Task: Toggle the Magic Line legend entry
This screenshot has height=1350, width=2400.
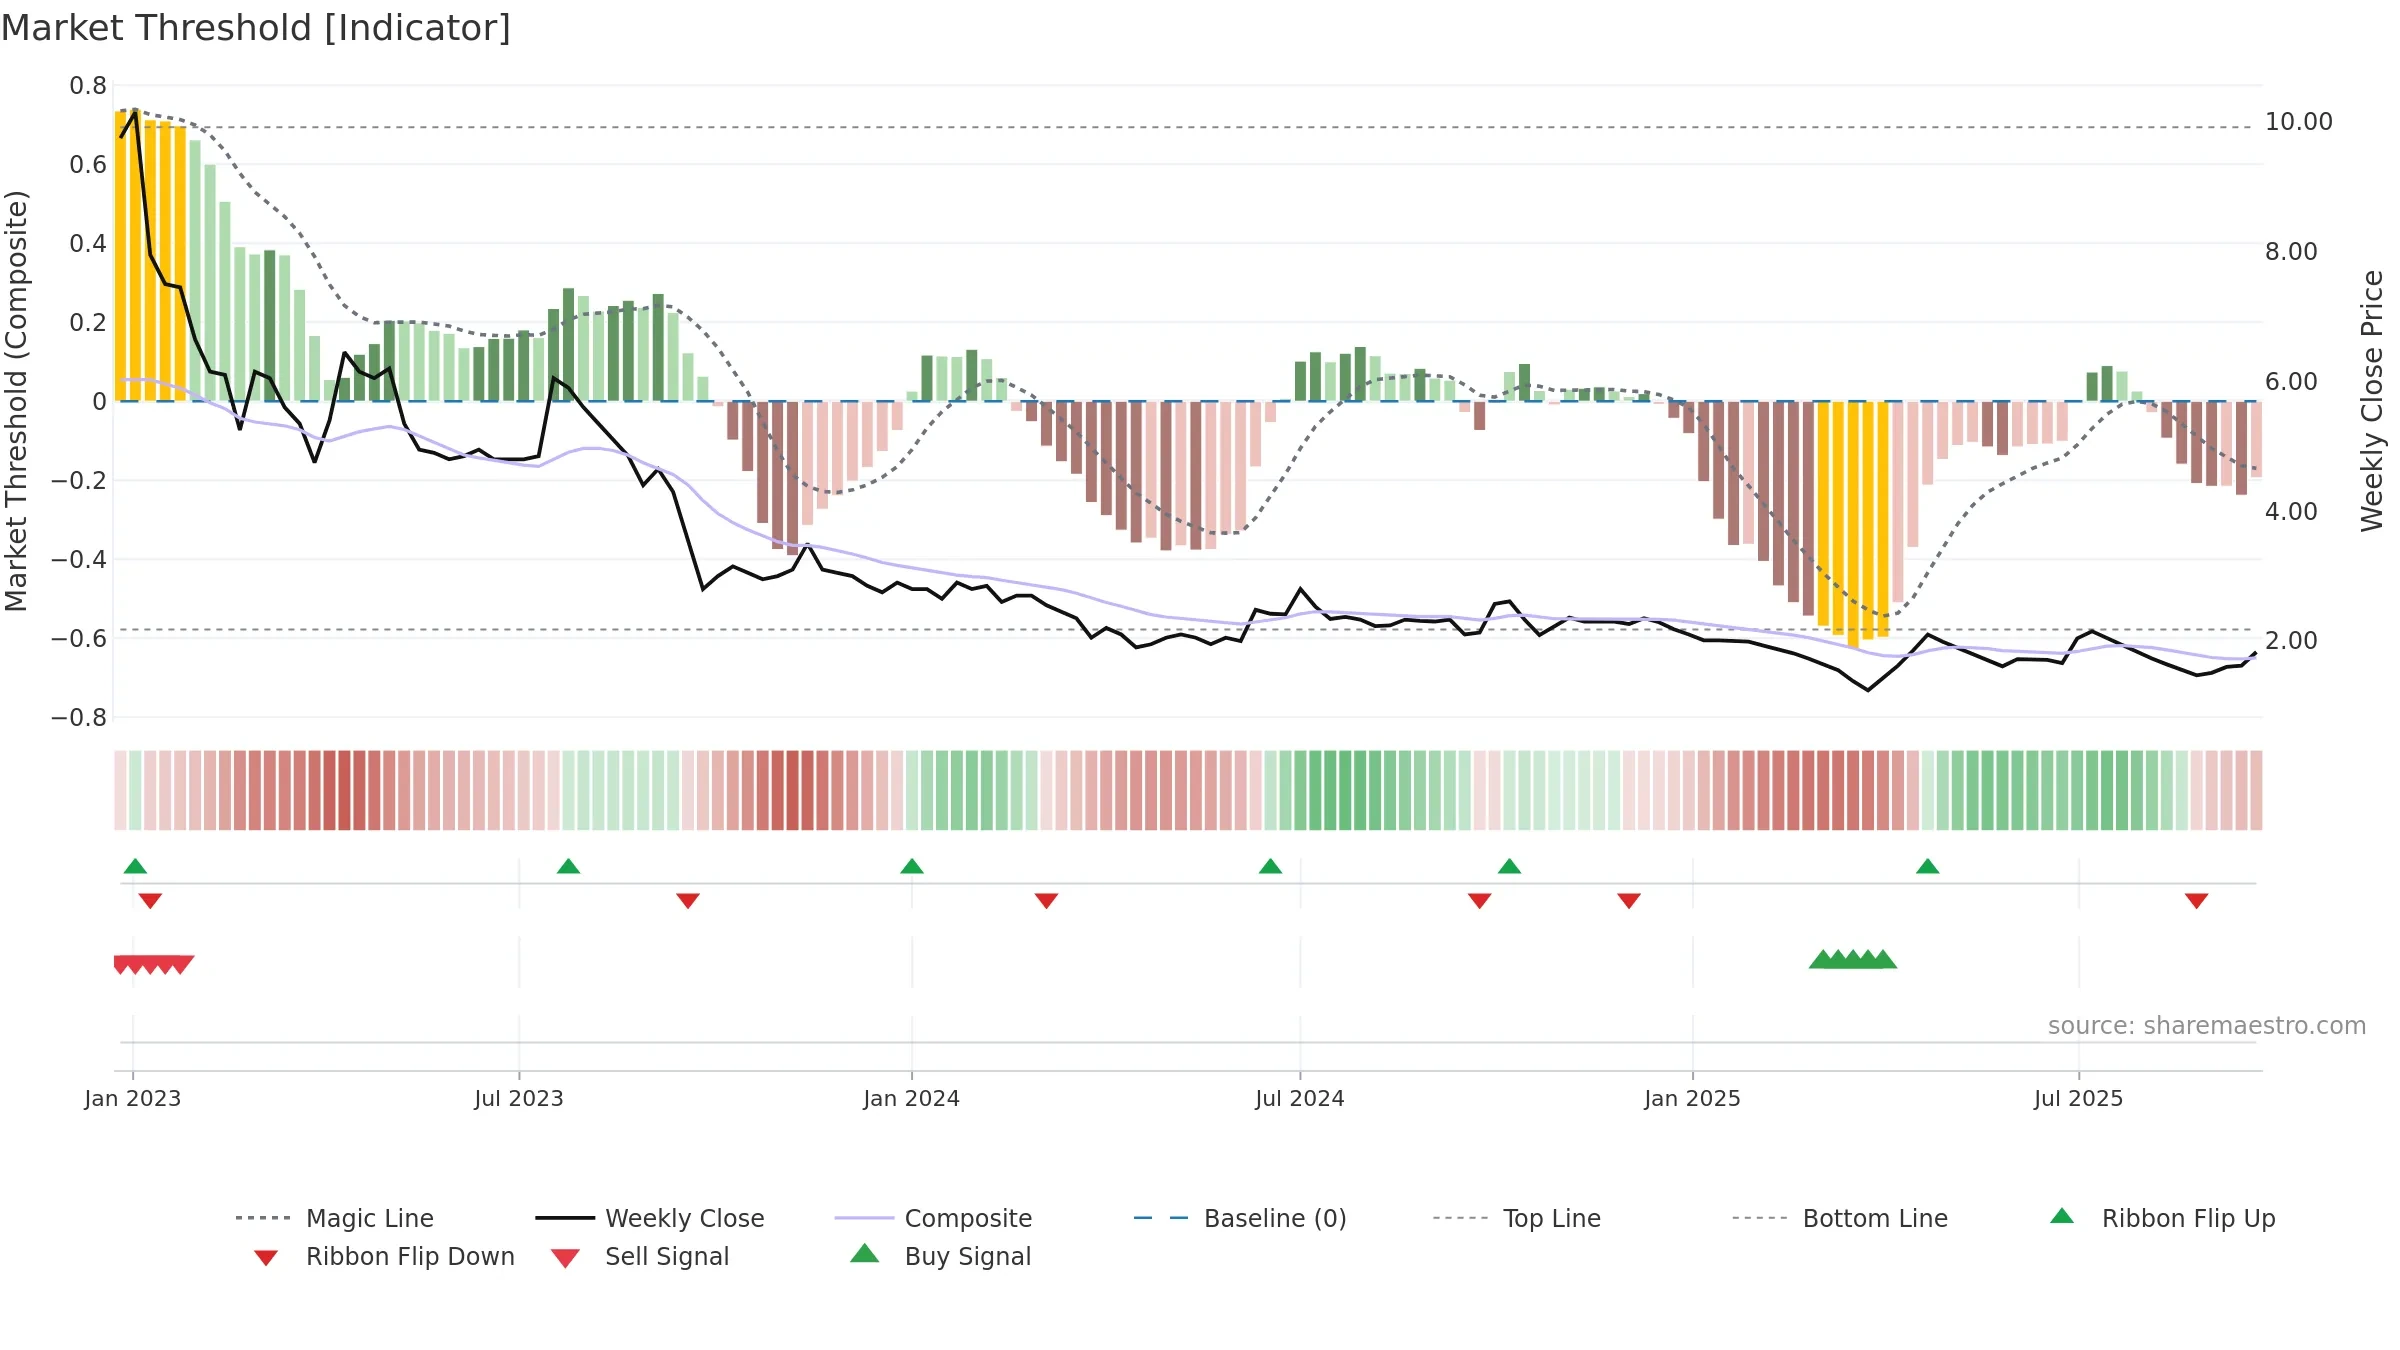Action: (x=334, y=1218)
